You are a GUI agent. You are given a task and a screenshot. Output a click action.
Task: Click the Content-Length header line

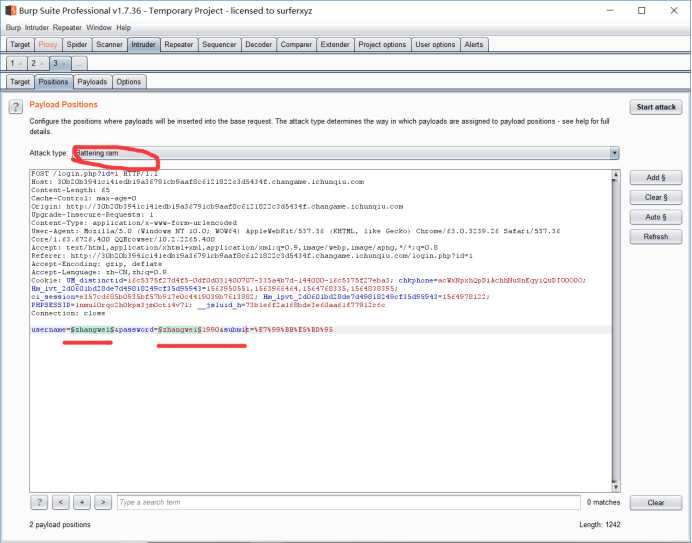[71, 190]
